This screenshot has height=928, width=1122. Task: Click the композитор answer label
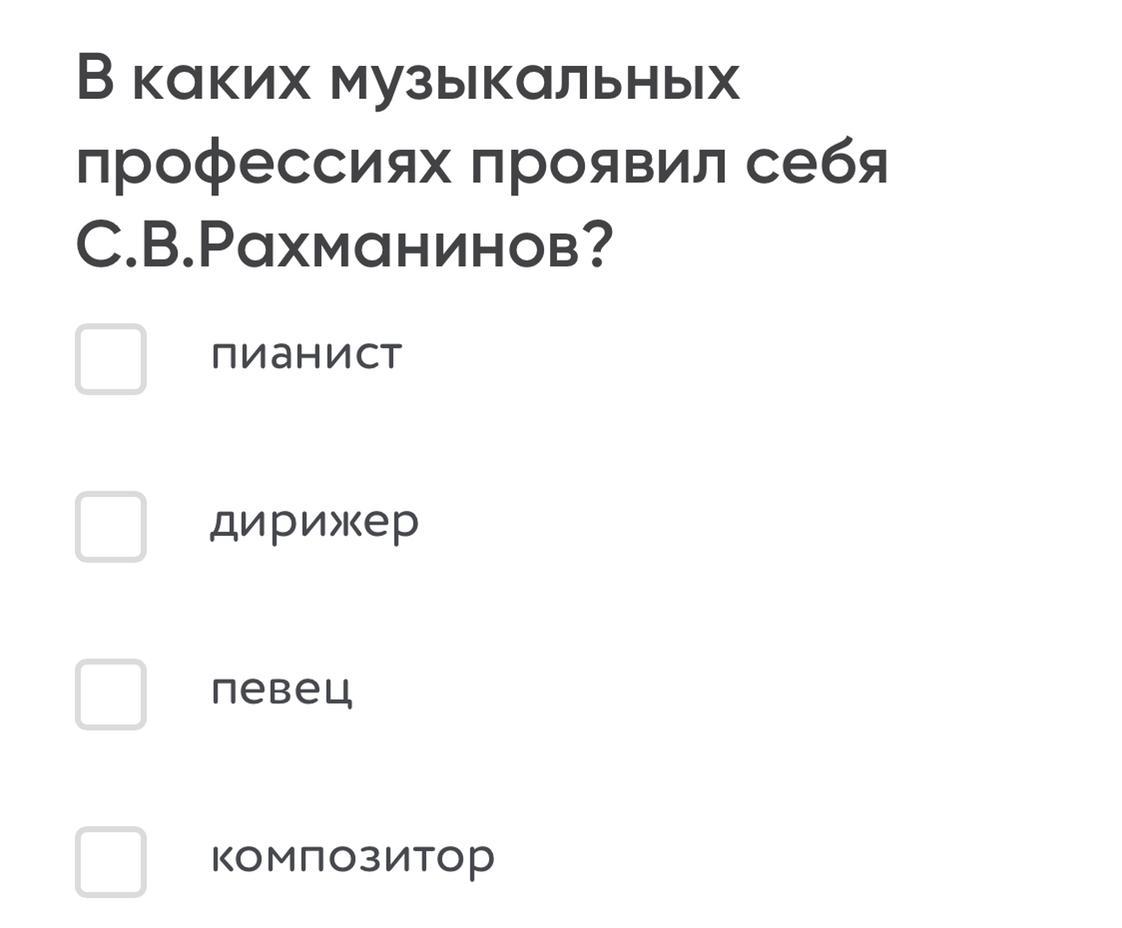click(352, 858)
